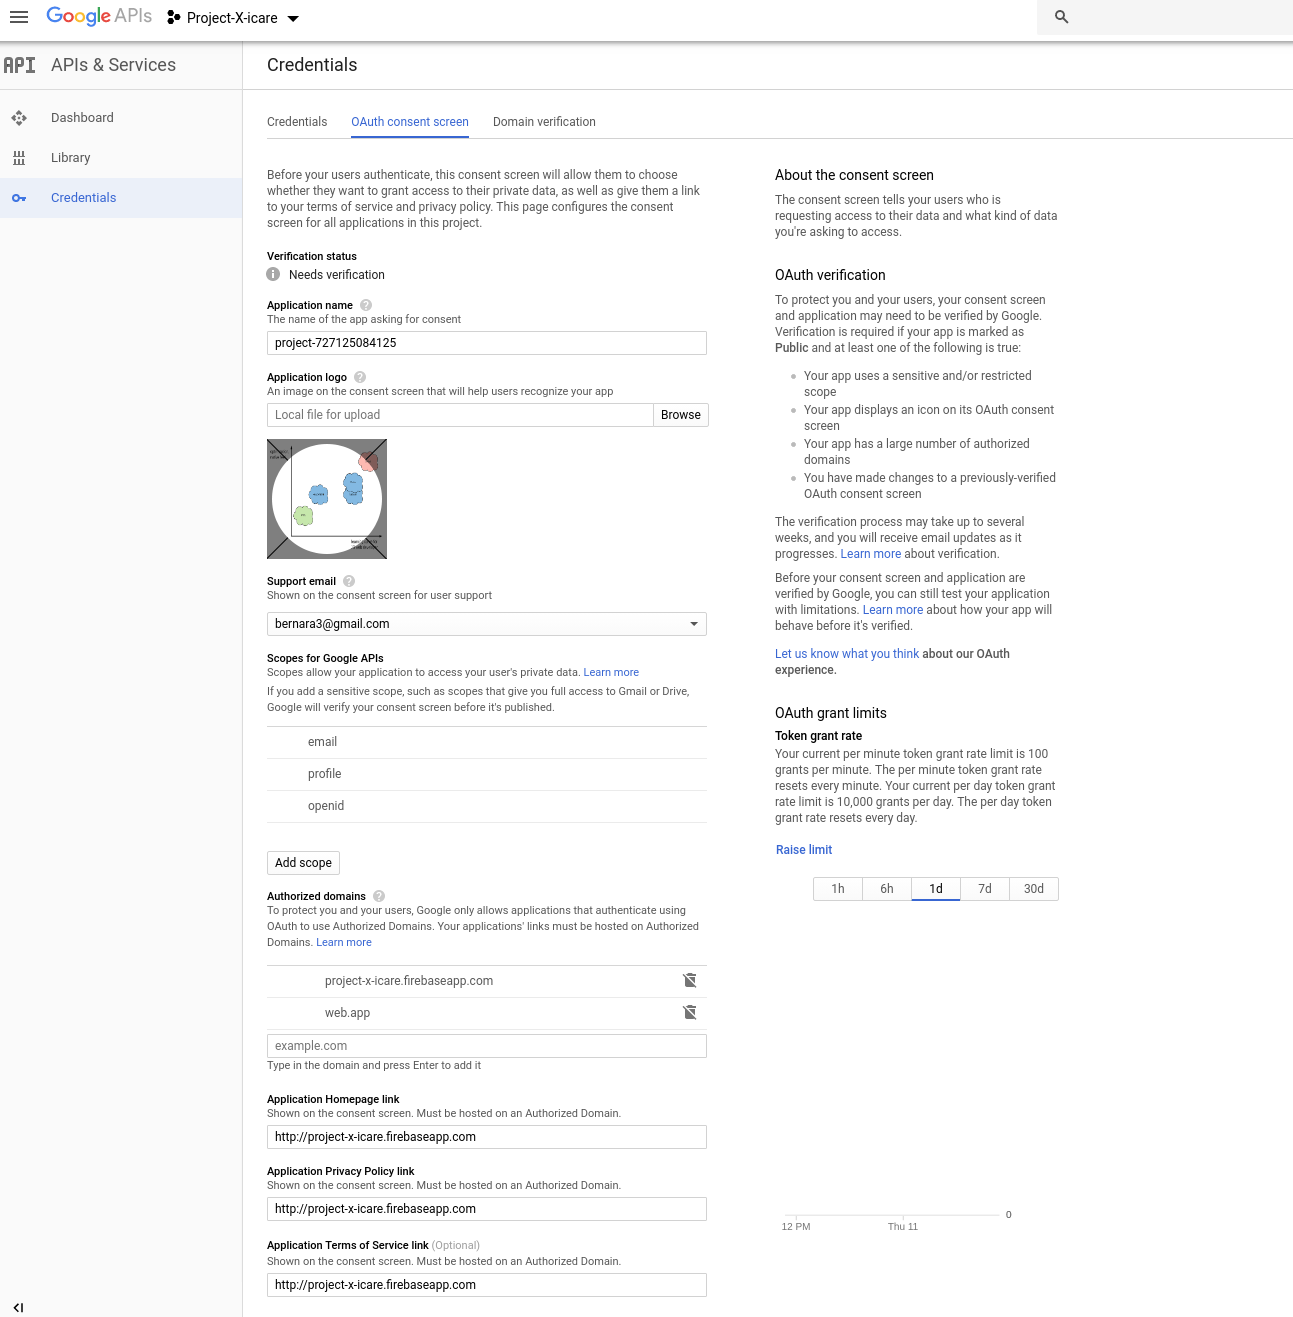Click the openid scope row
1293x1317 pixels.
487,806
